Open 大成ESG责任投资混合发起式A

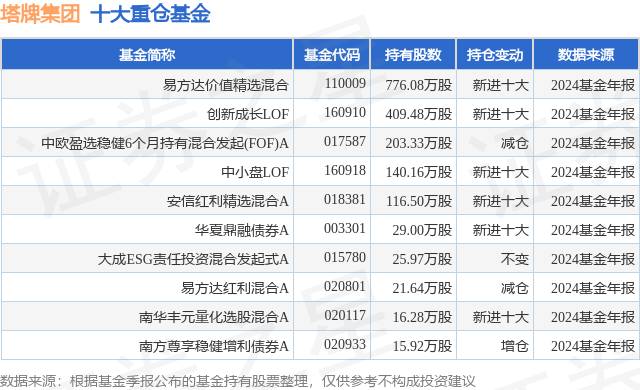pyautogui.click(x=193, y=259)
